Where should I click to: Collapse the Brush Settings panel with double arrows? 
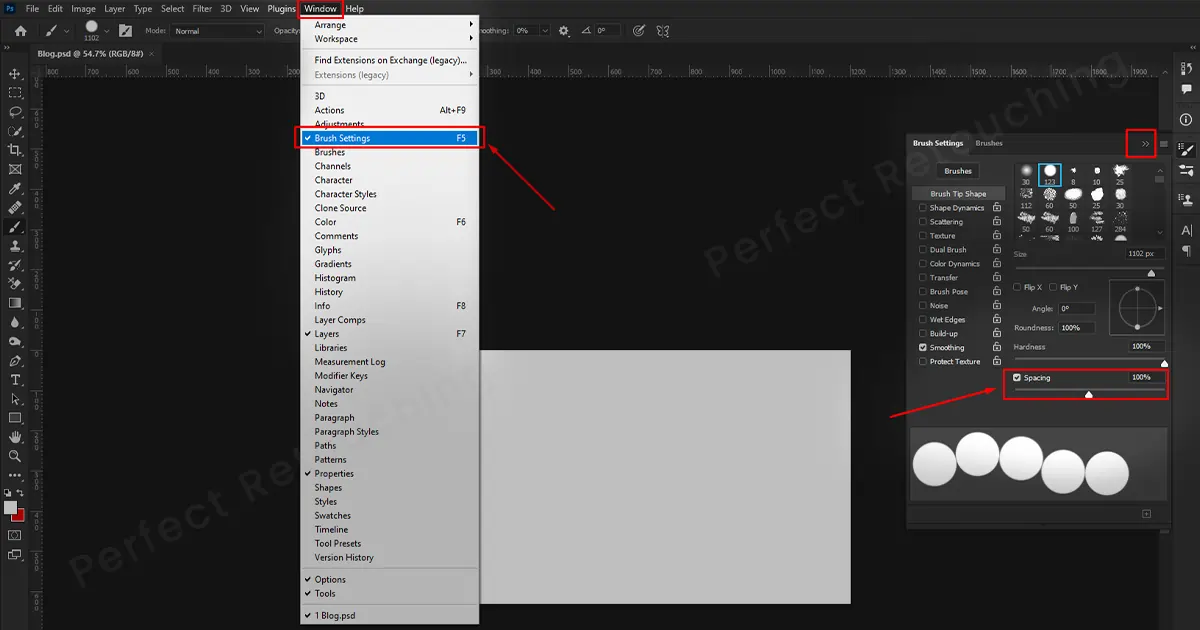(1142, 143)
